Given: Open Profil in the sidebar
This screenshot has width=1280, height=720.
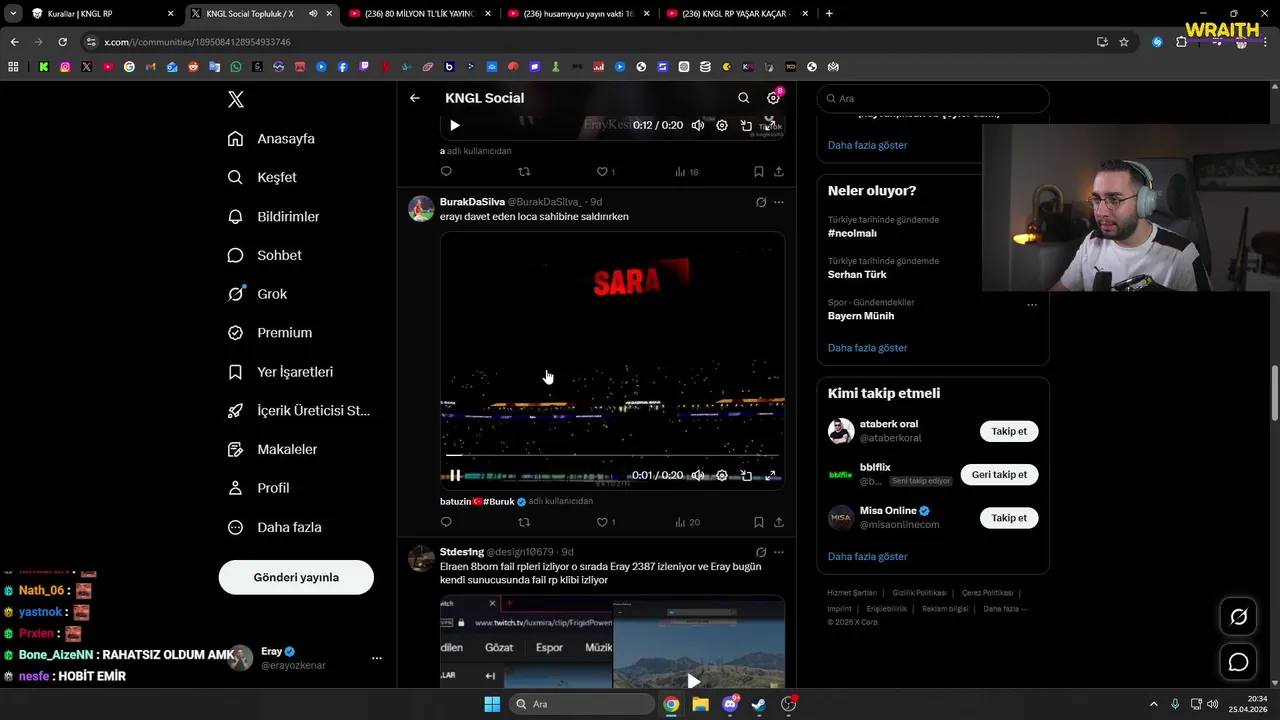Looking at the screenshot, I should click(258, 488).
